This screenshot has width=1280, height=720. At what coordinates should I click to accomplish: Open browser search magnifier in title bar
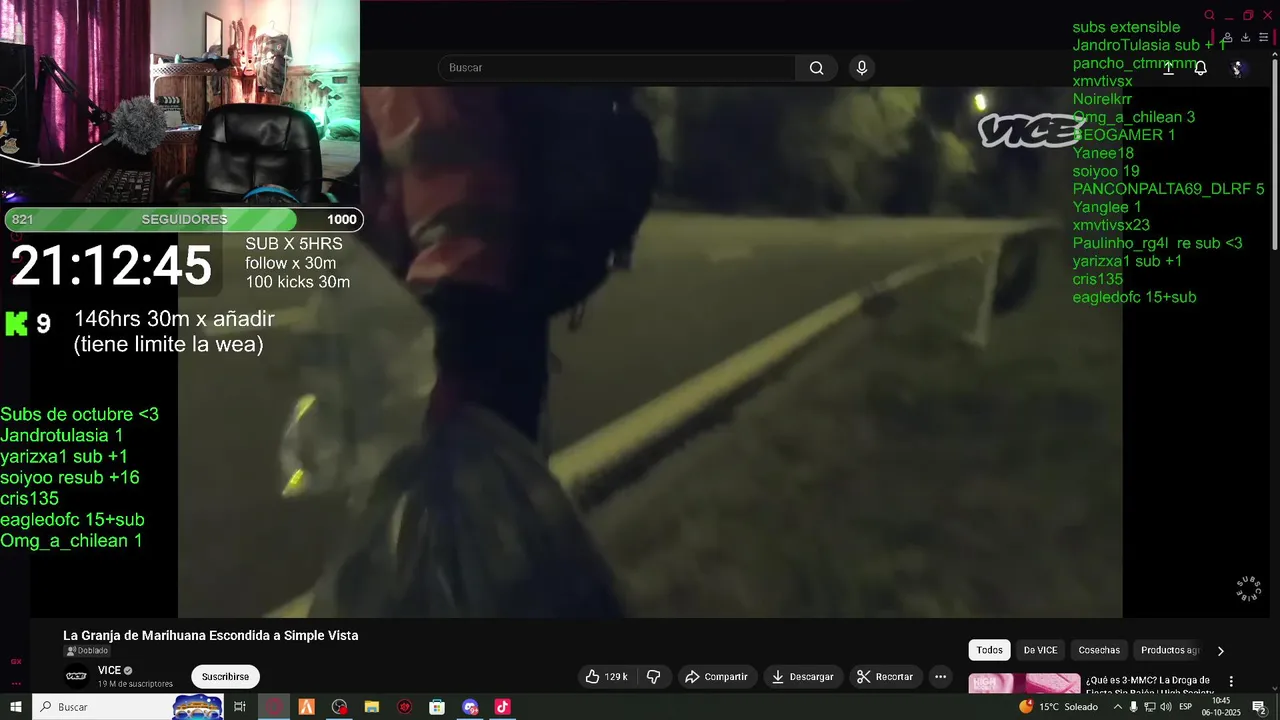pos(1209,15)
